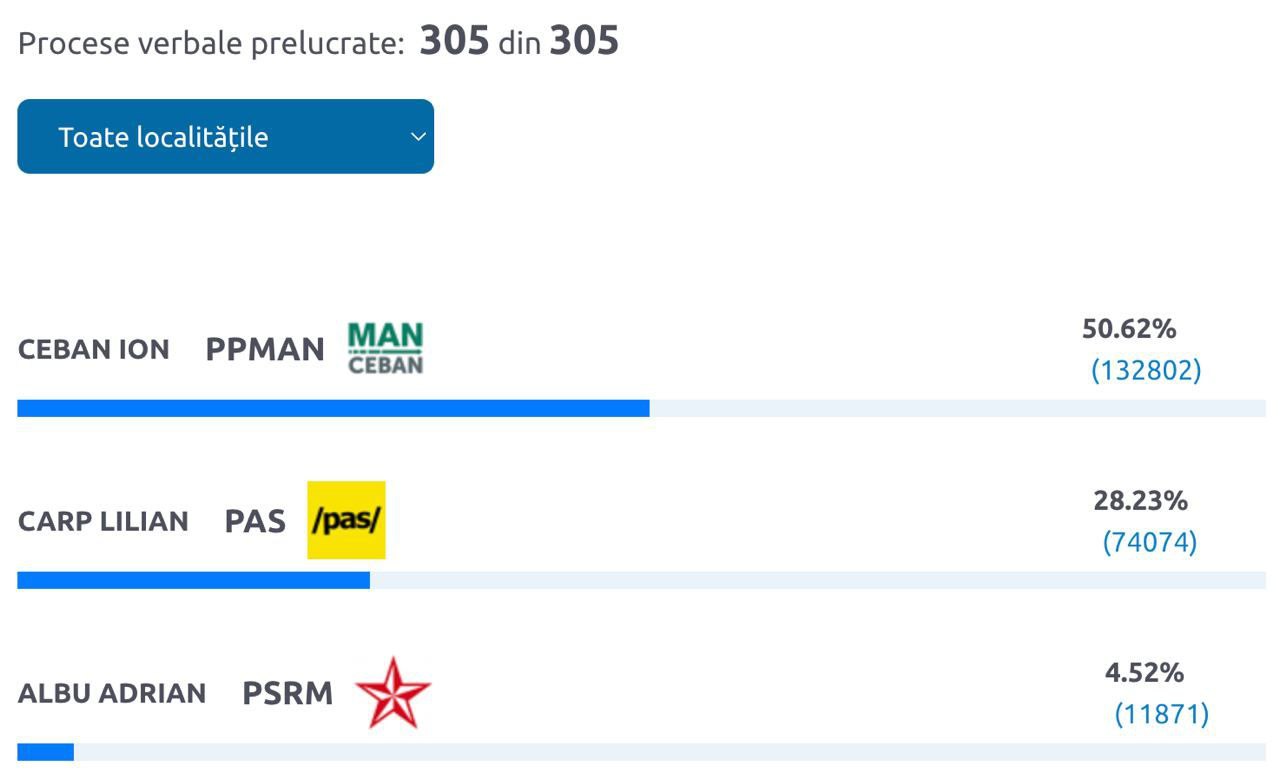The width and height of the screenshot is (1280, 780).
Task: Click the 50.62% percentage value
Action: click(1129, 329)
